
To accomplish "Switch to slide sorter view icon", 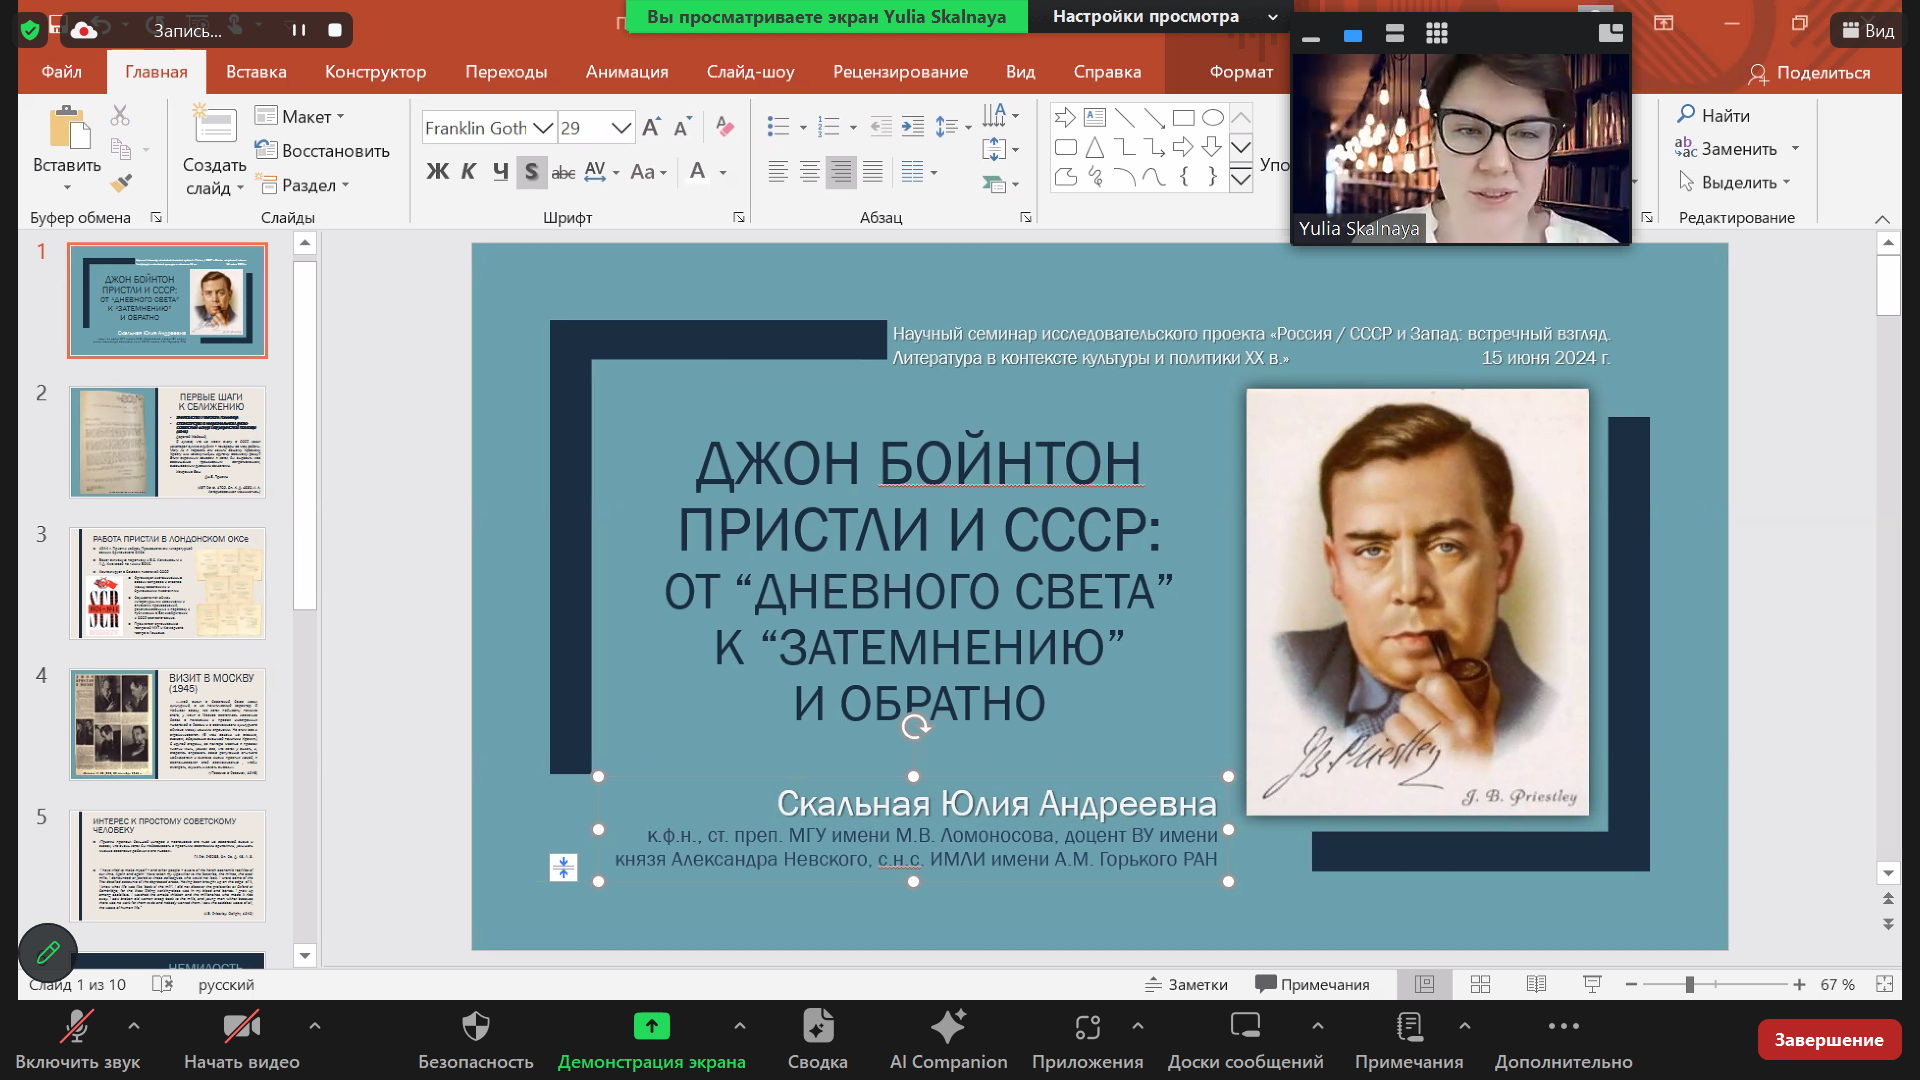I will (x=1481, y=985).
